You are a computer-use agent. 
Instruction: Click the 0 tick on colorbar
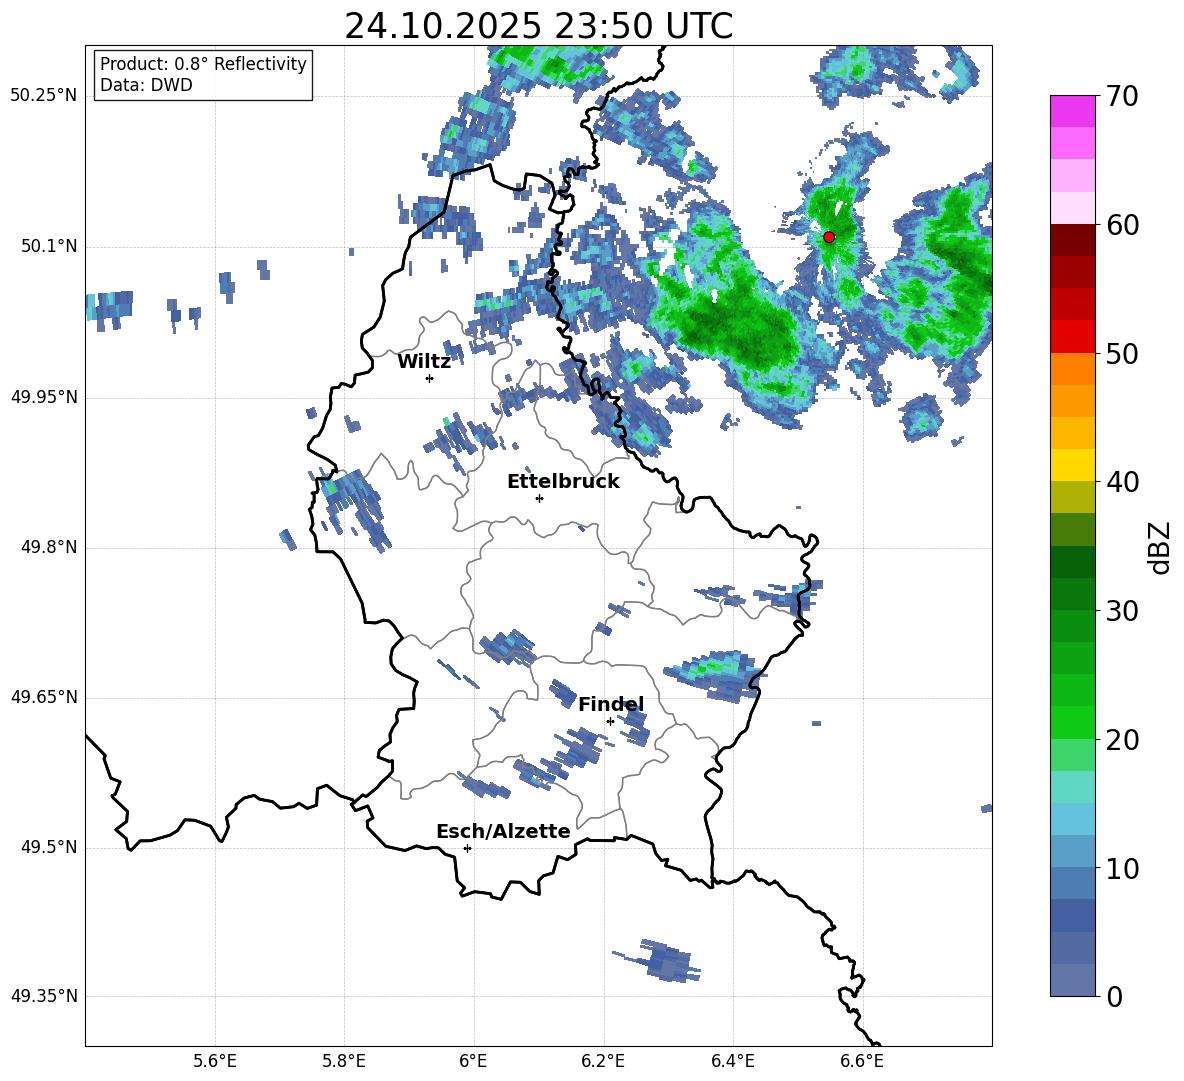(x=1114, y=996)
